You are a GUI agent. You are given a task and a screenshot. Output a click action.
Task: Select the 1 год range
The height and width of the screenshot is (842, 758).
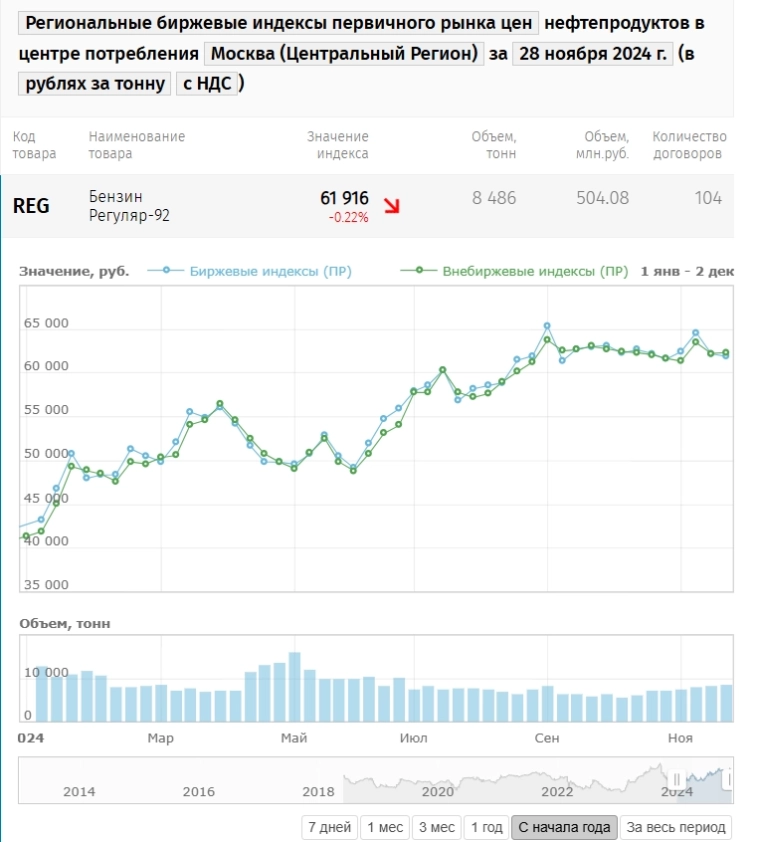(486, 828)
